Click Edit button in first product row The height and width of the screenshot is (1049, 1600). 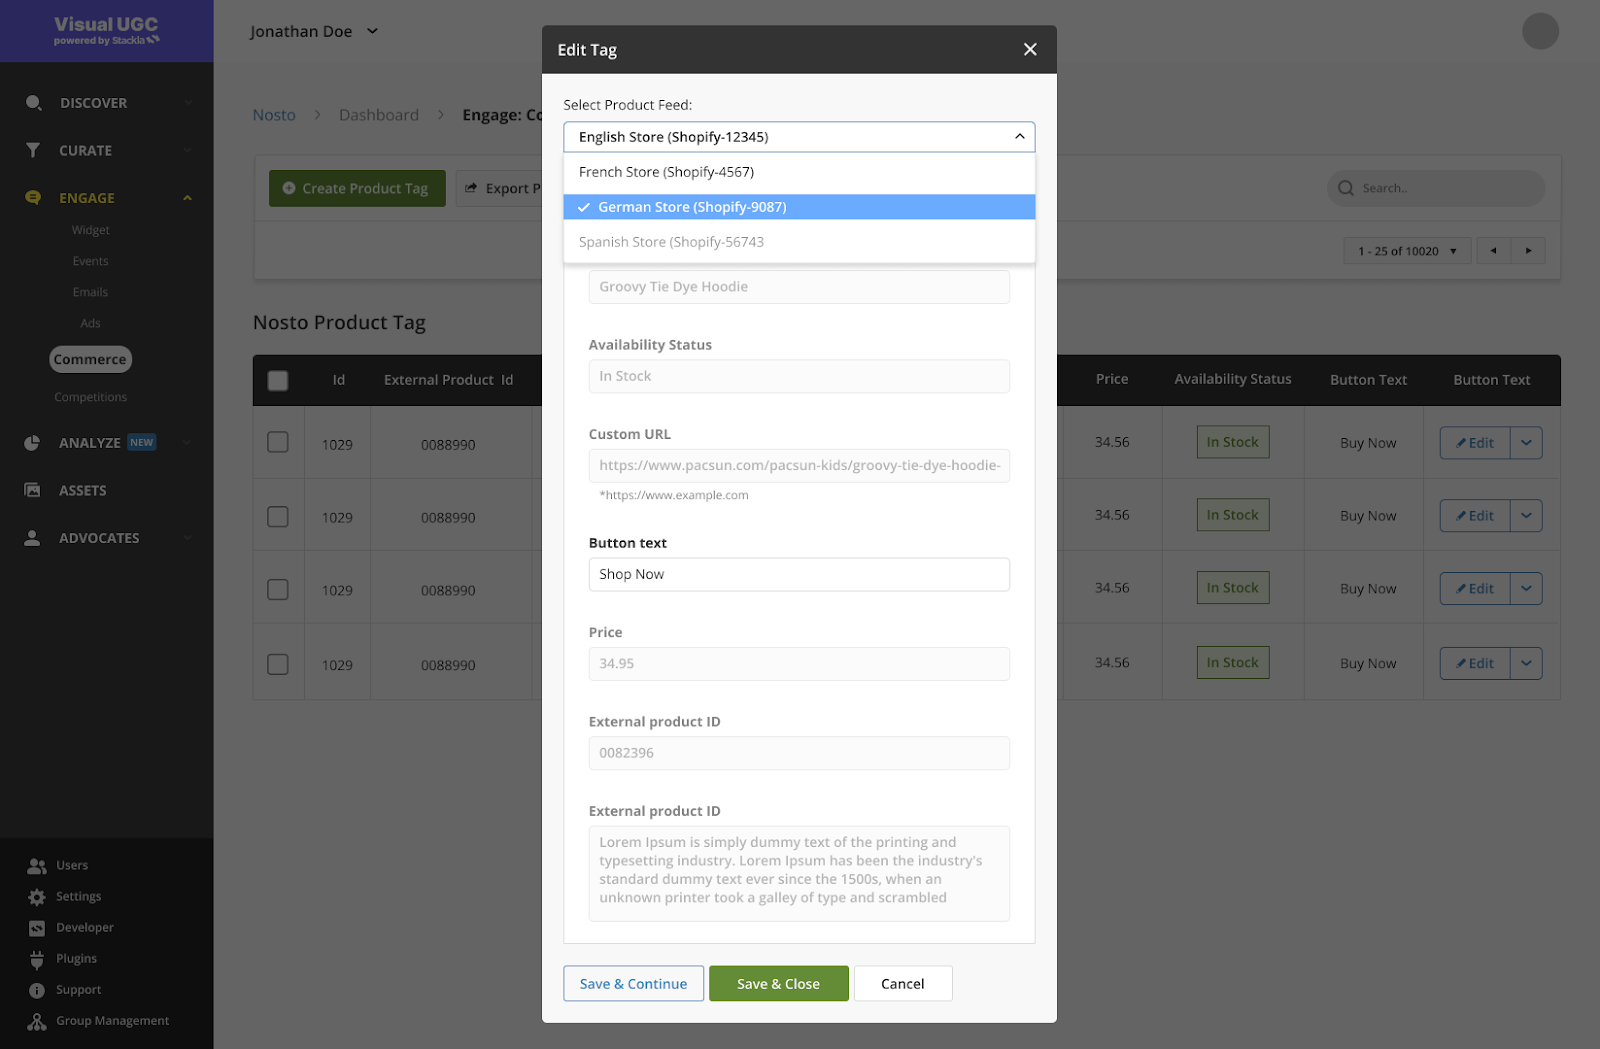point(1475,443)
